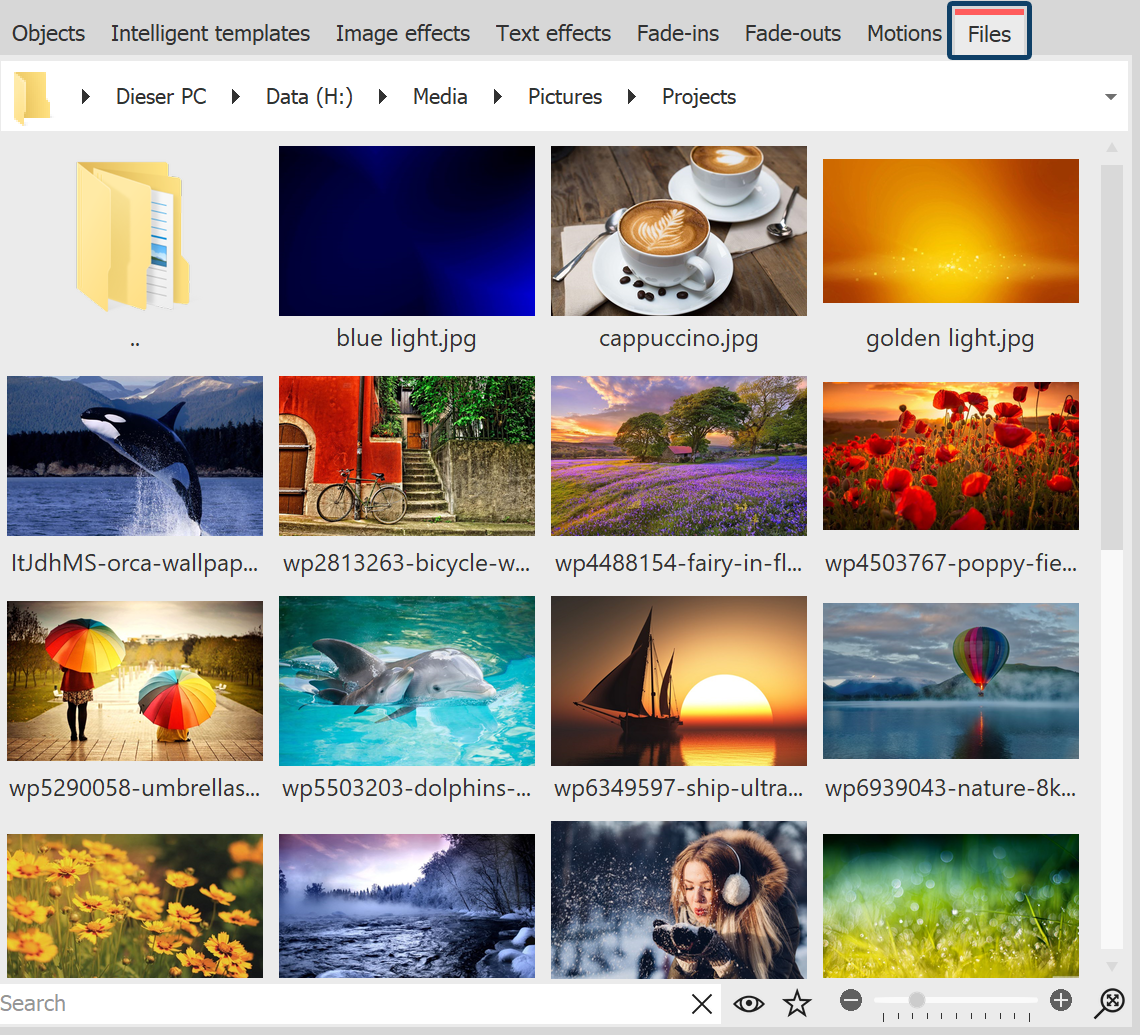Expand the chevron after 'Dieser PC'

pos(235,96)
